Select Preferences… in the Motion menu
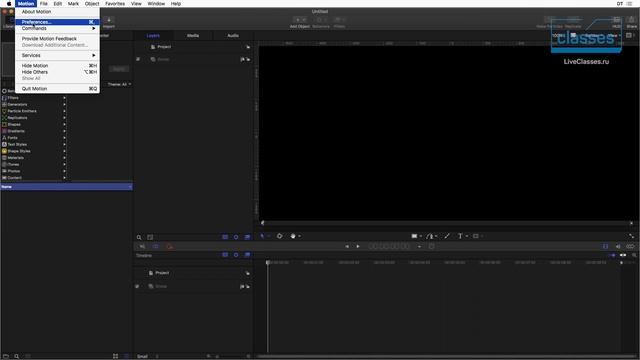This screenshot has width=640, height=360. point(57,22)
